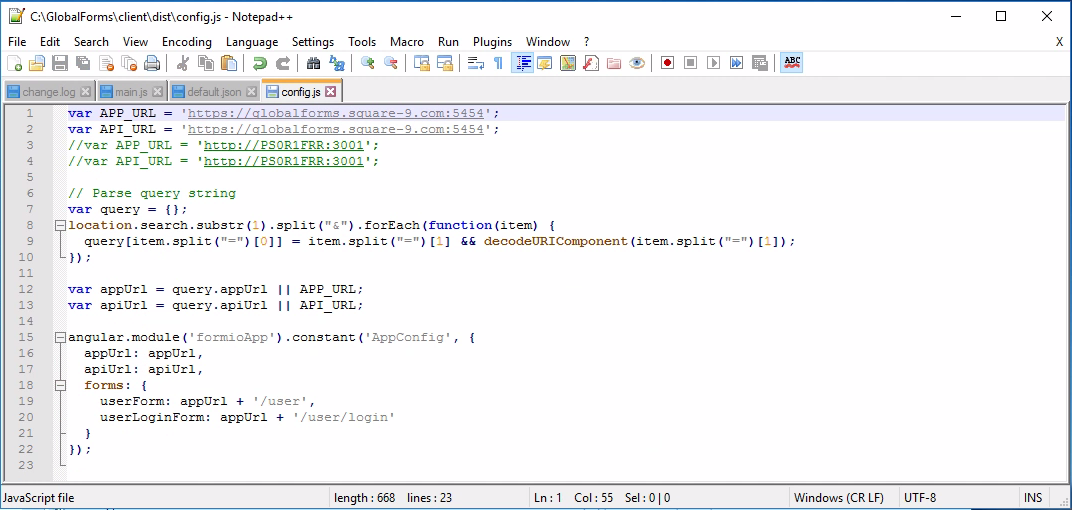Click the New file toolbar icon
Viewport: 1072px width, 510px height.
tap(14, 63)
